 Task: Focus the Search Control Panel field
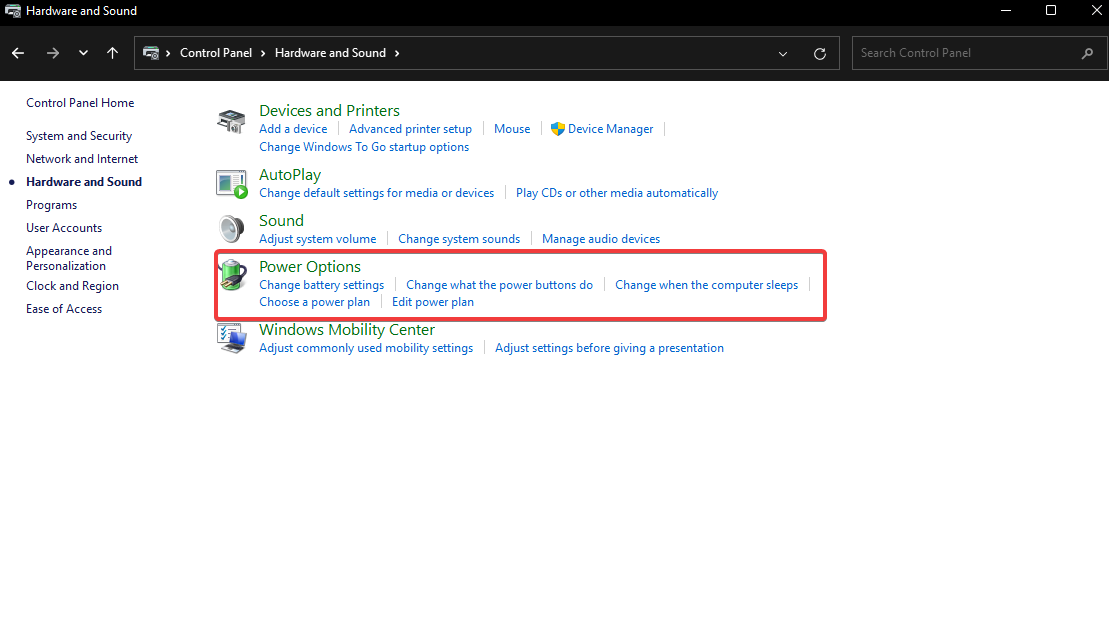coord(980,53)
